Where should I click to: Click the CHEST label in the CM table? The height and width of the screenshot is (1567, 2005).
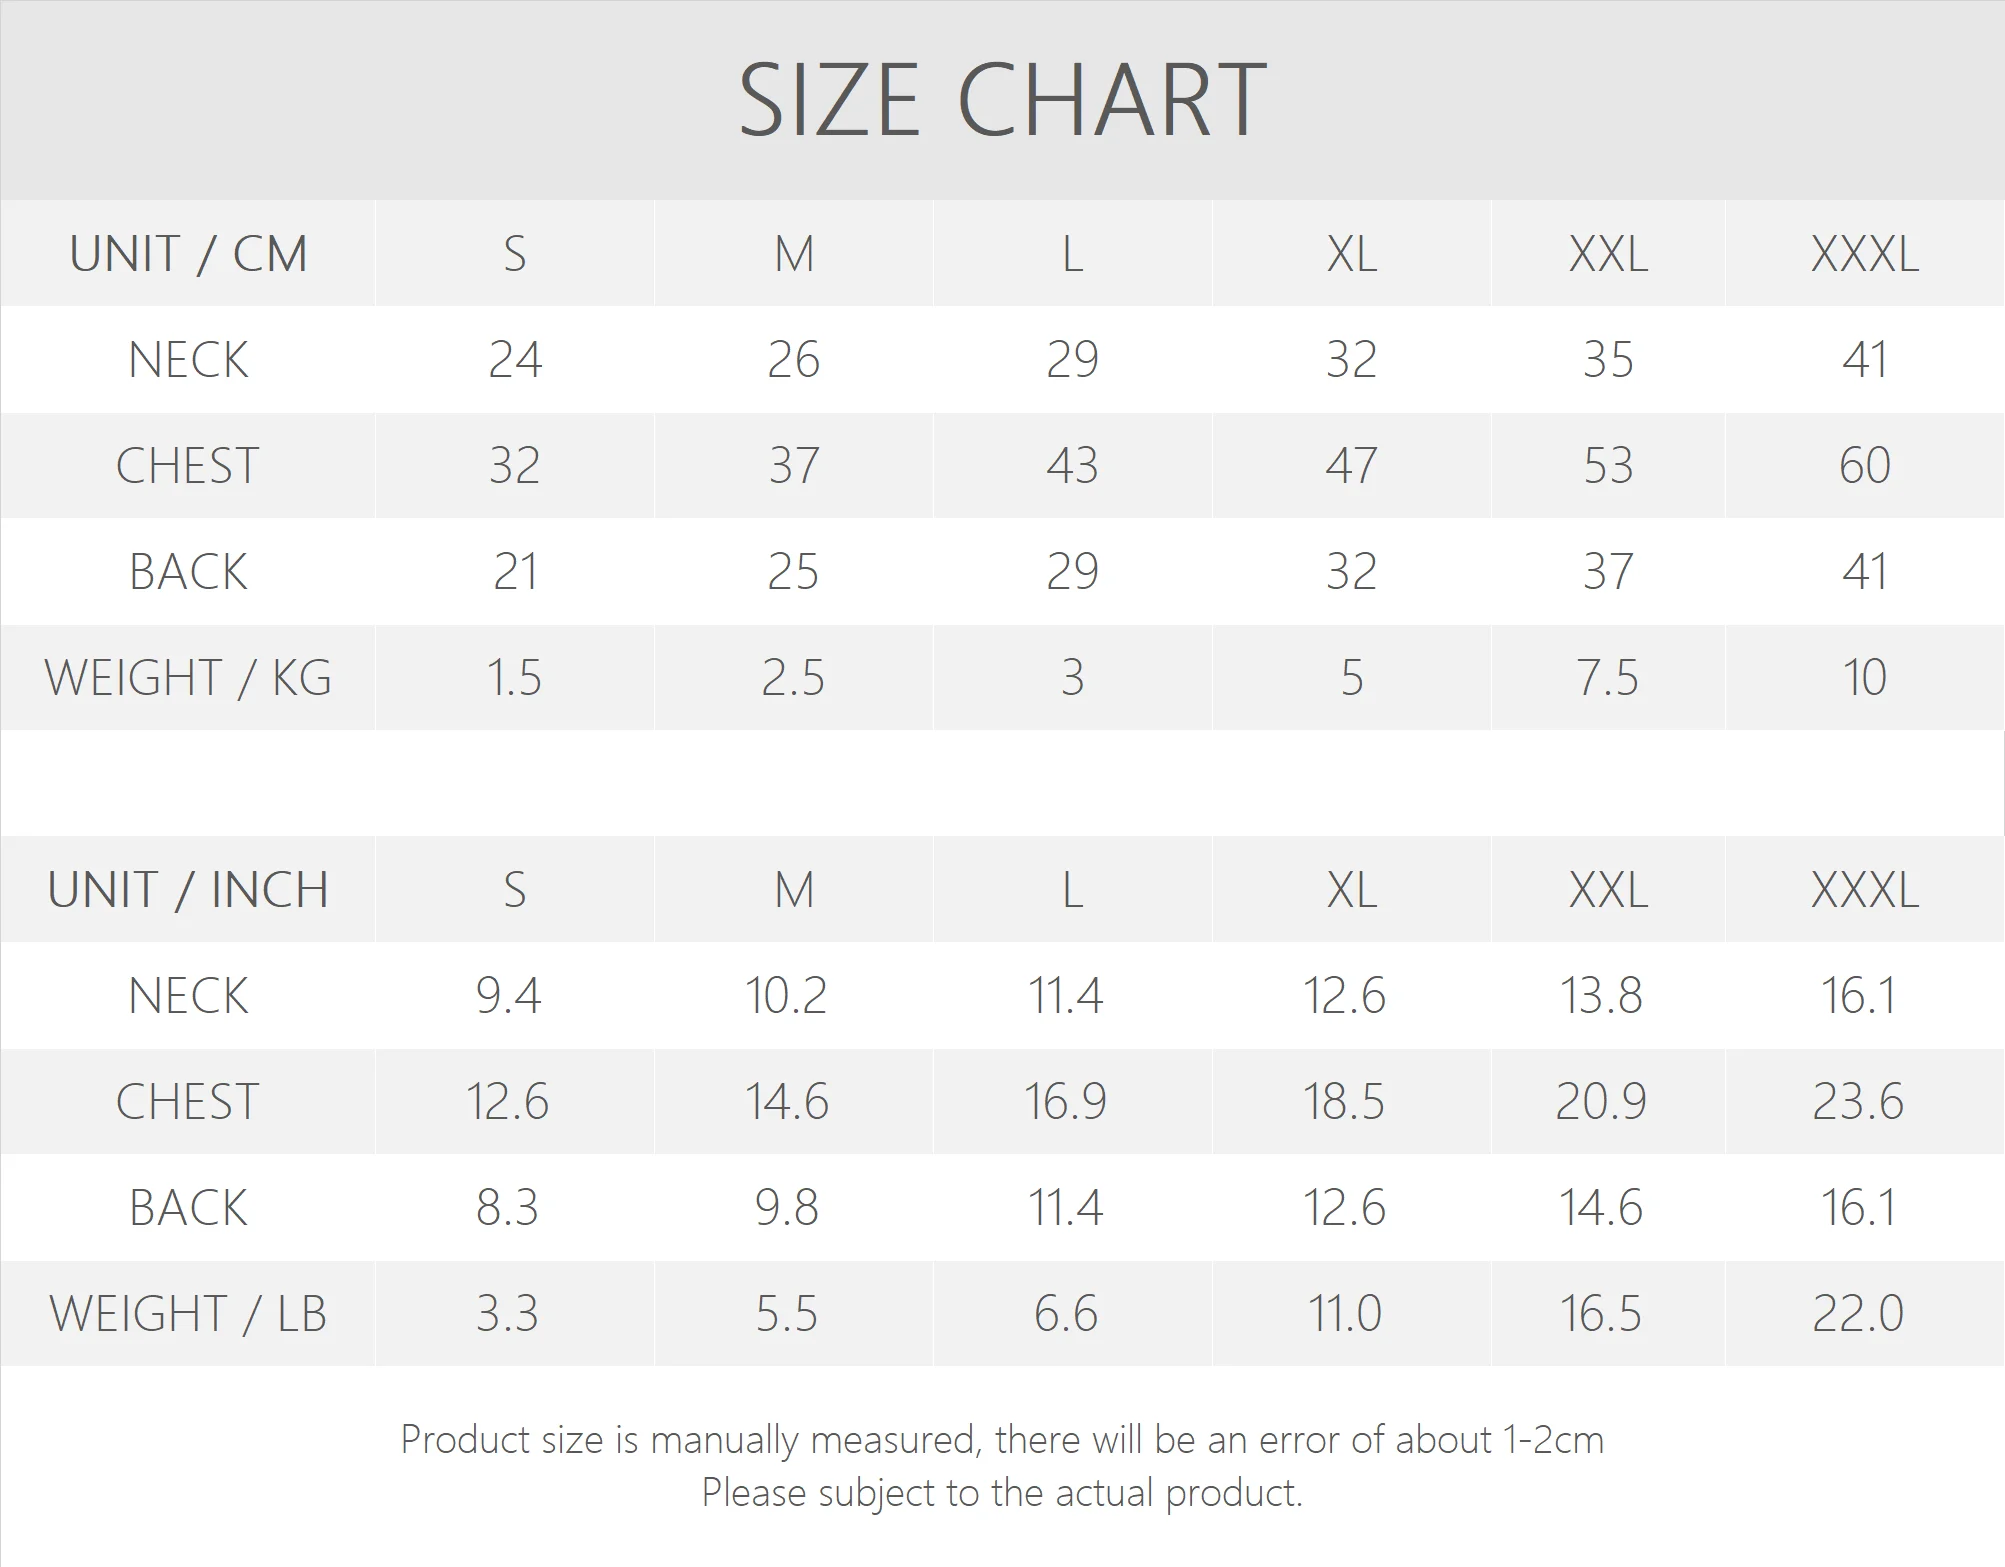pyautogui.click(x=188, y=466)
